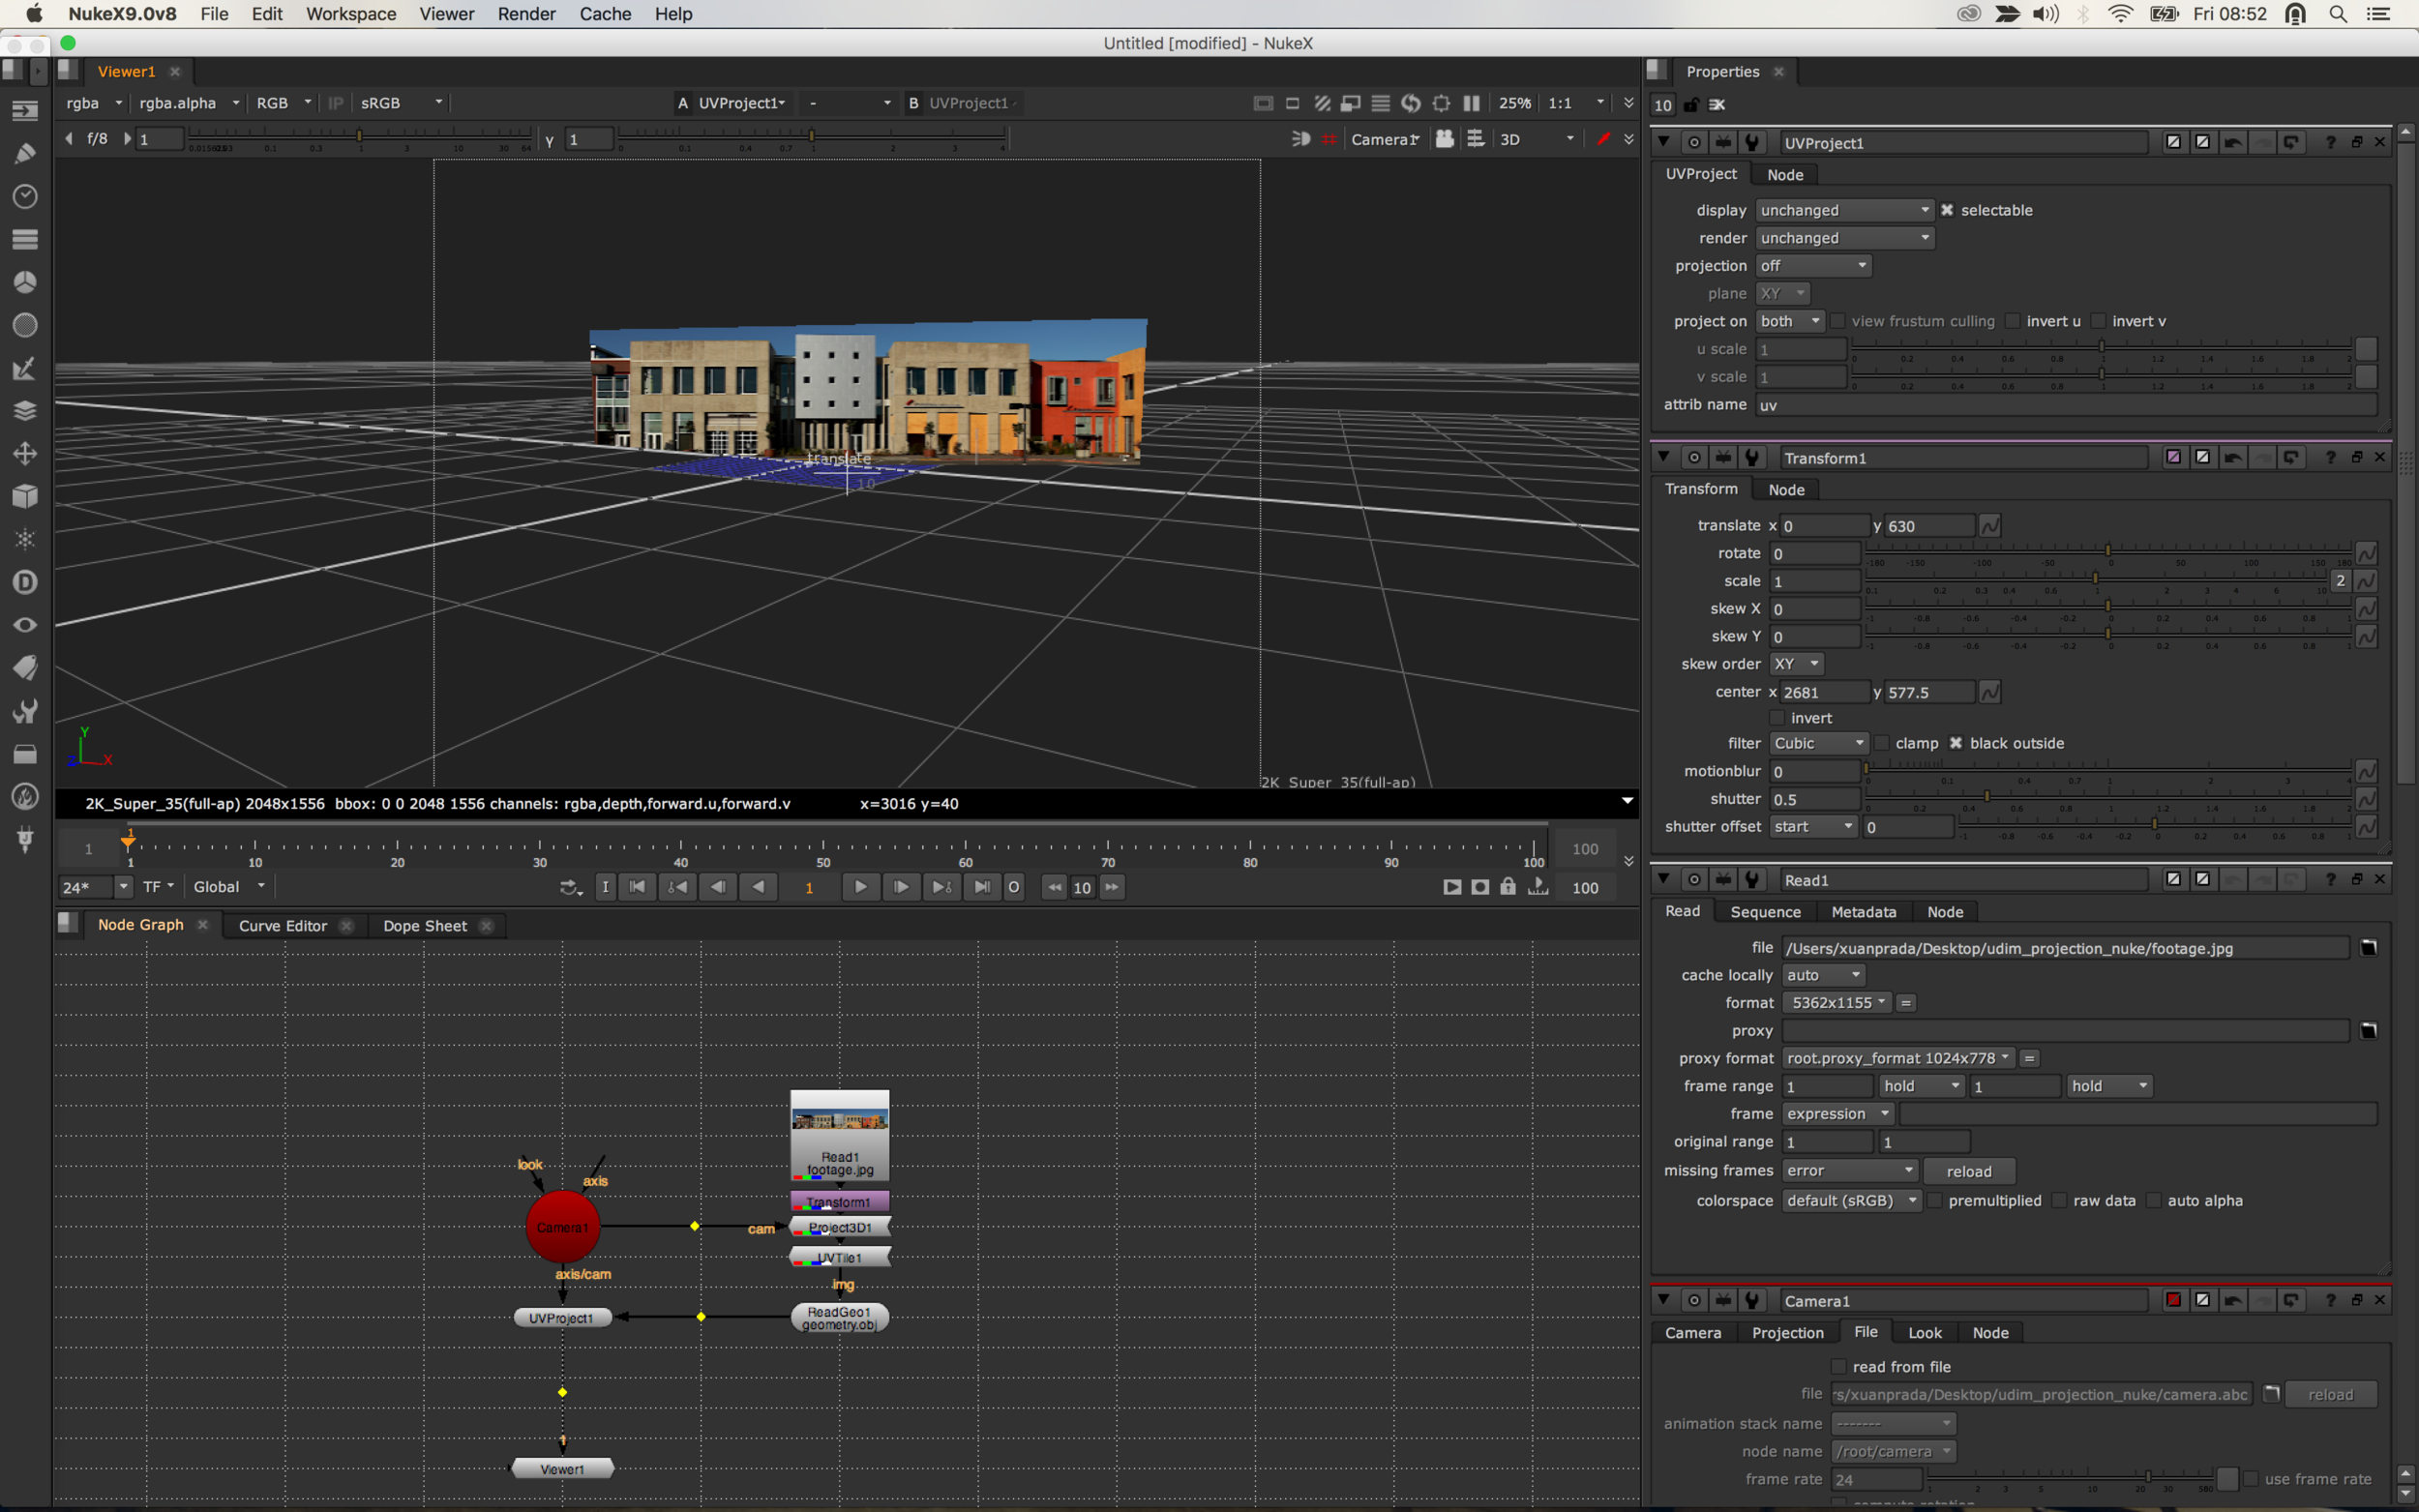The image size is (2419, 1512).
Task: Open the 3D nodes cube icon
Action: tap(25, 496)
